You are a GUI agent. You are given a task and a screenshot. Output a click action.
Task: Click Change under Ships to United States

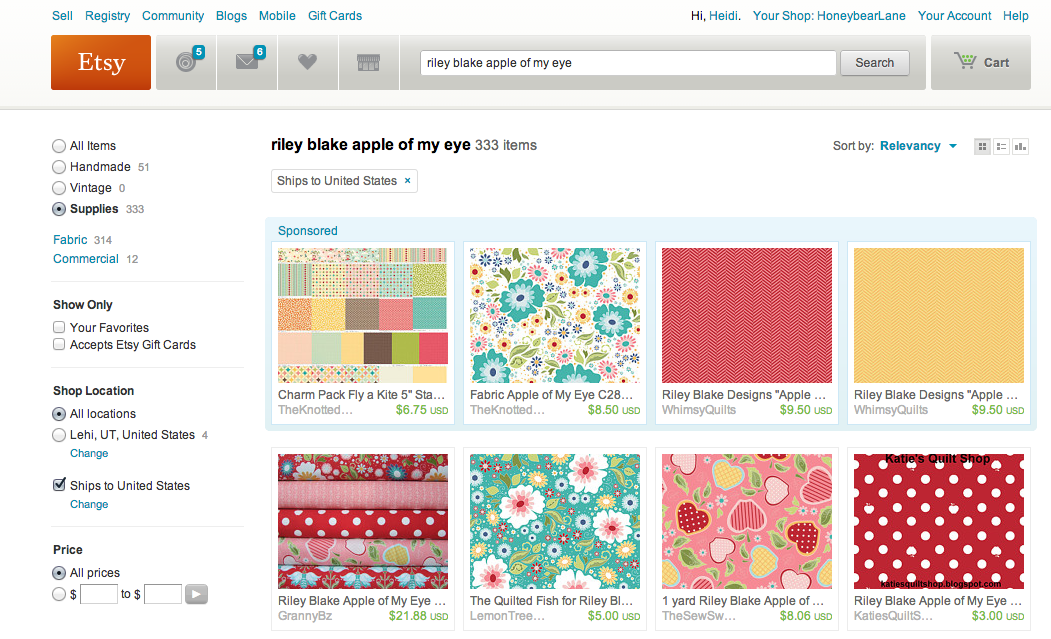tap(89, 504)
